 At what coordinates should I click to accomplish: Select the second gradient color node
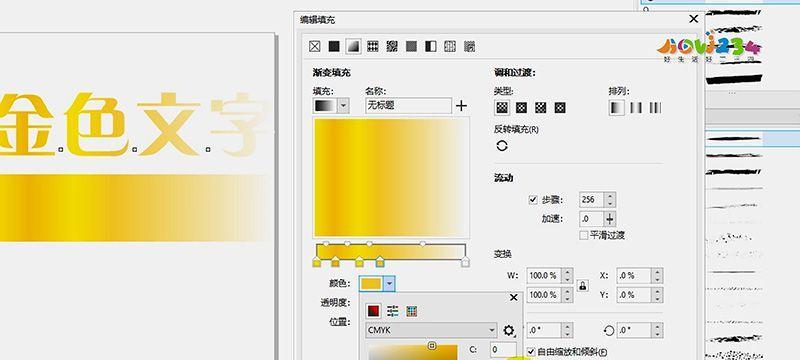tap(335, 263)
